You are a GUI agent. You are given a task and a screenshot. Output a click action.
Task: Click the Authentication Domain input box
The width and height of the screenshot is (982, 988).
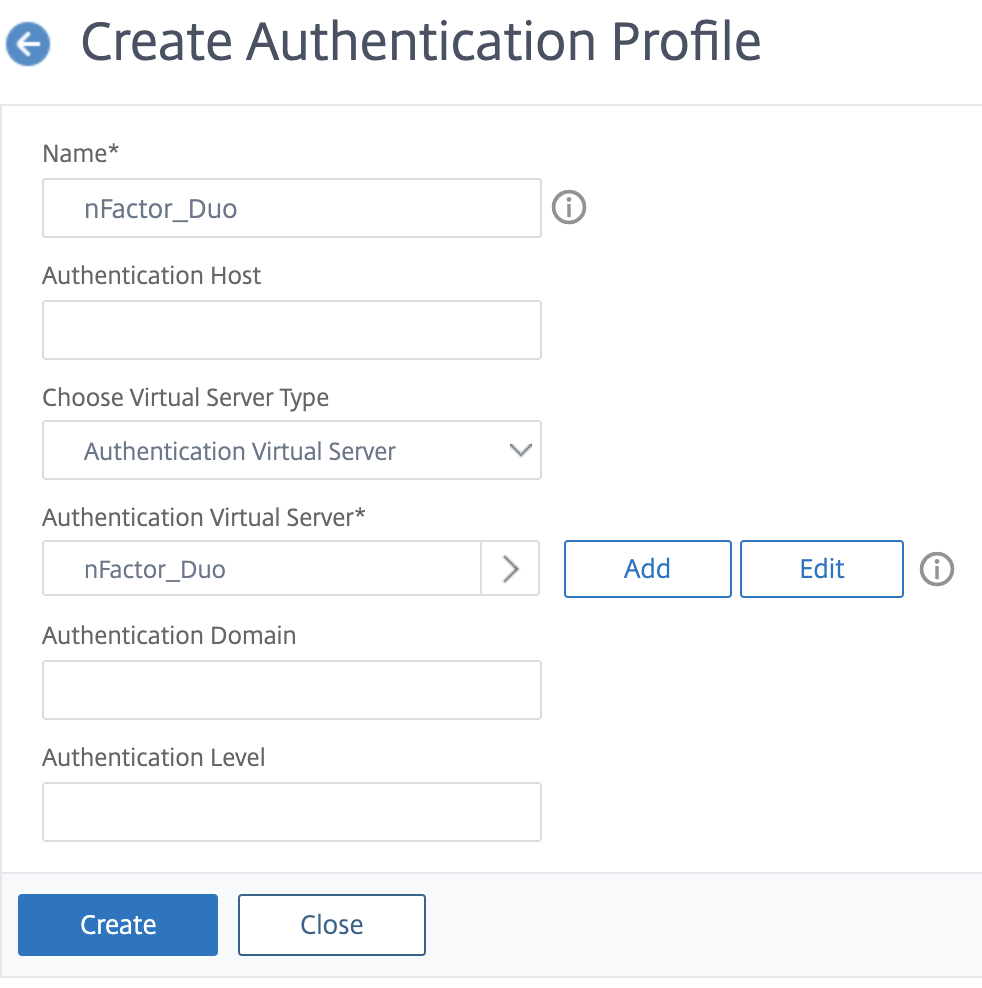(x=291, y=690)
